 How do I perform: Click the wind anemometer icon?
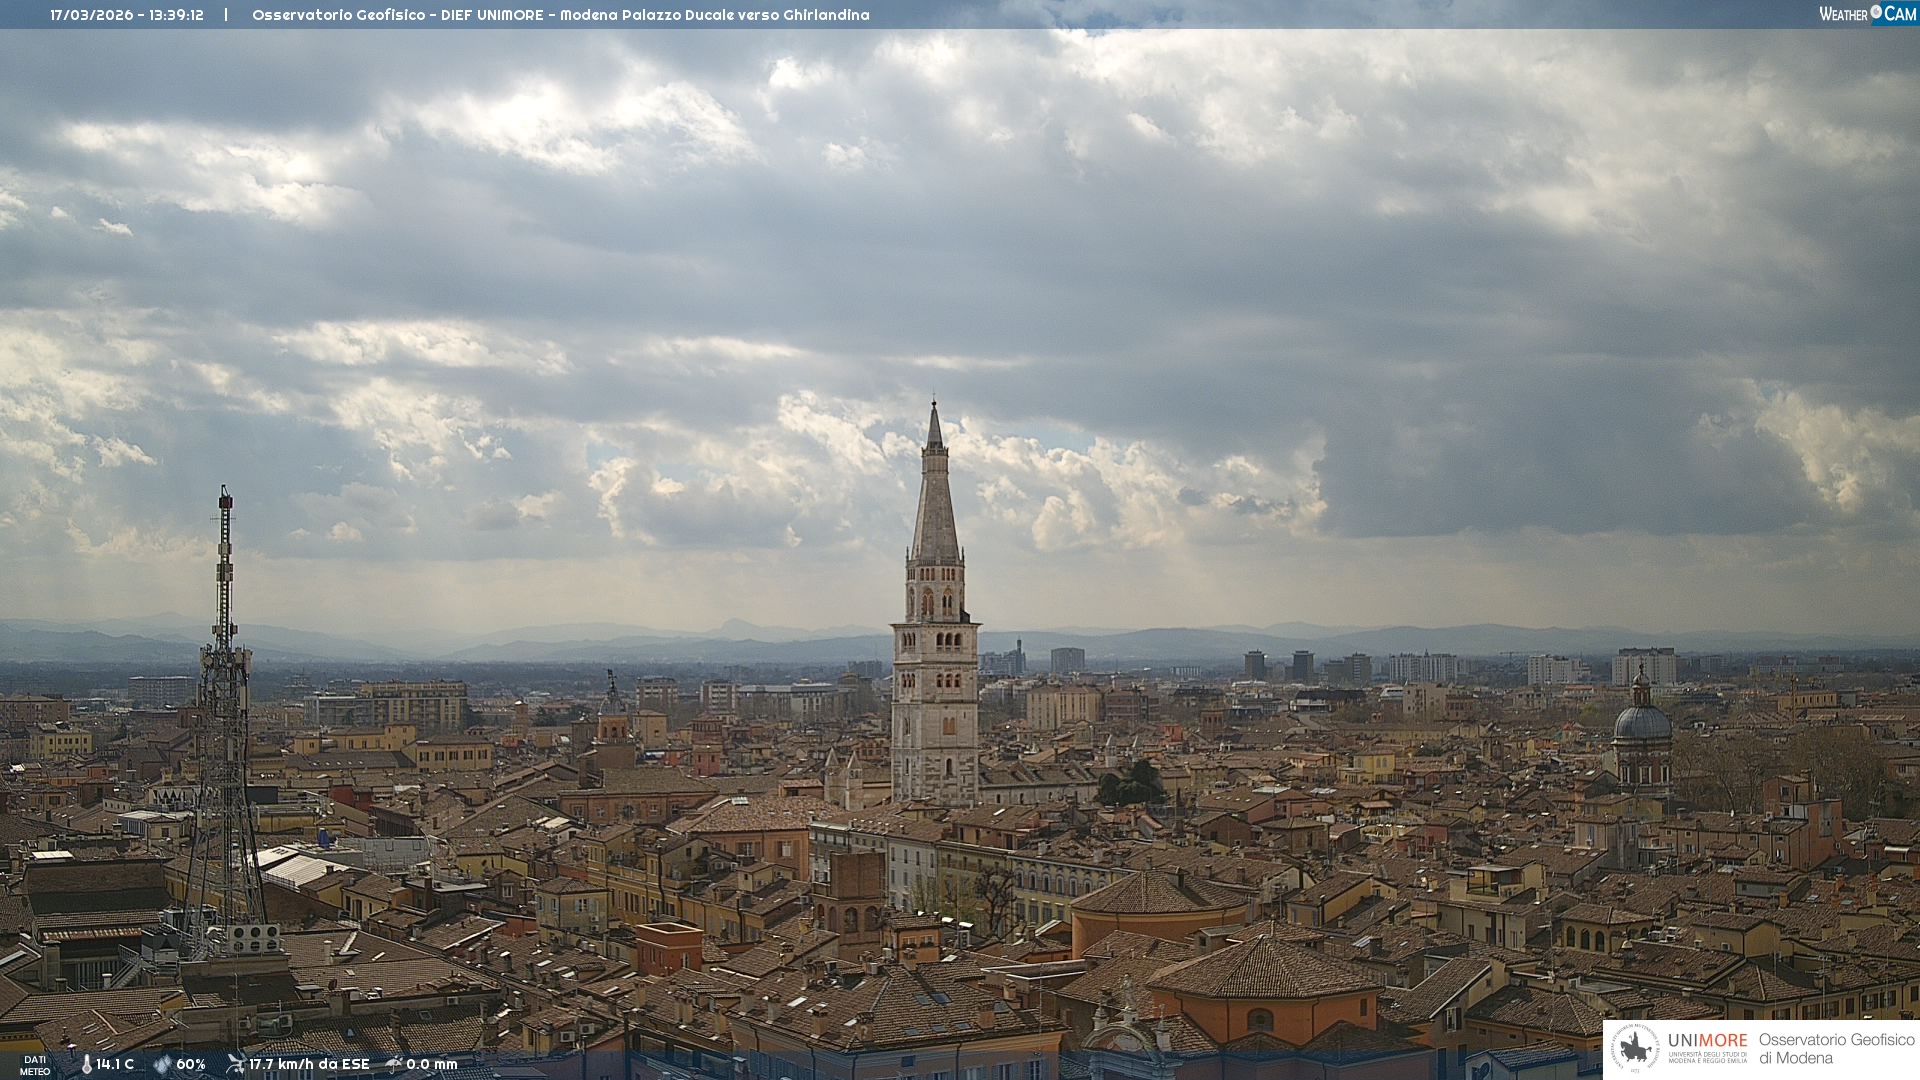(235, 1064)
